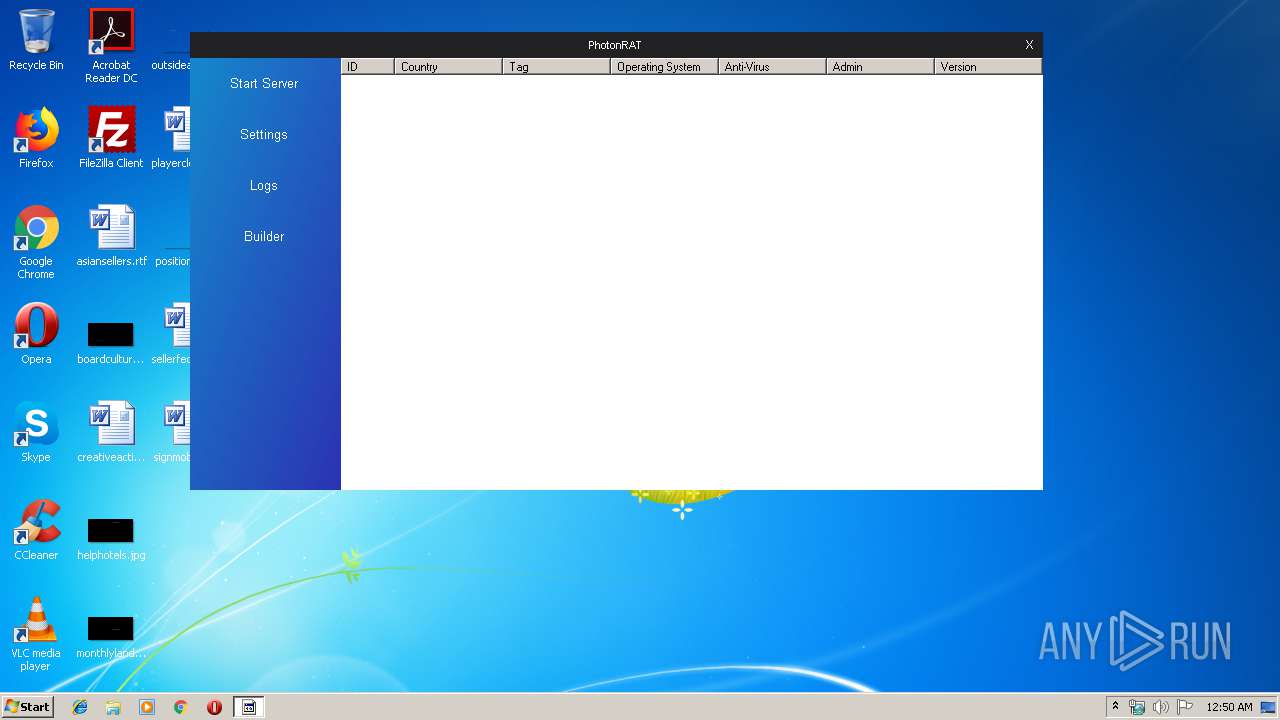This screenshot has height=720, width=1280.
Task: Start the PhotonRAT server
Action: pyautogui.click(x=264, y=83)
